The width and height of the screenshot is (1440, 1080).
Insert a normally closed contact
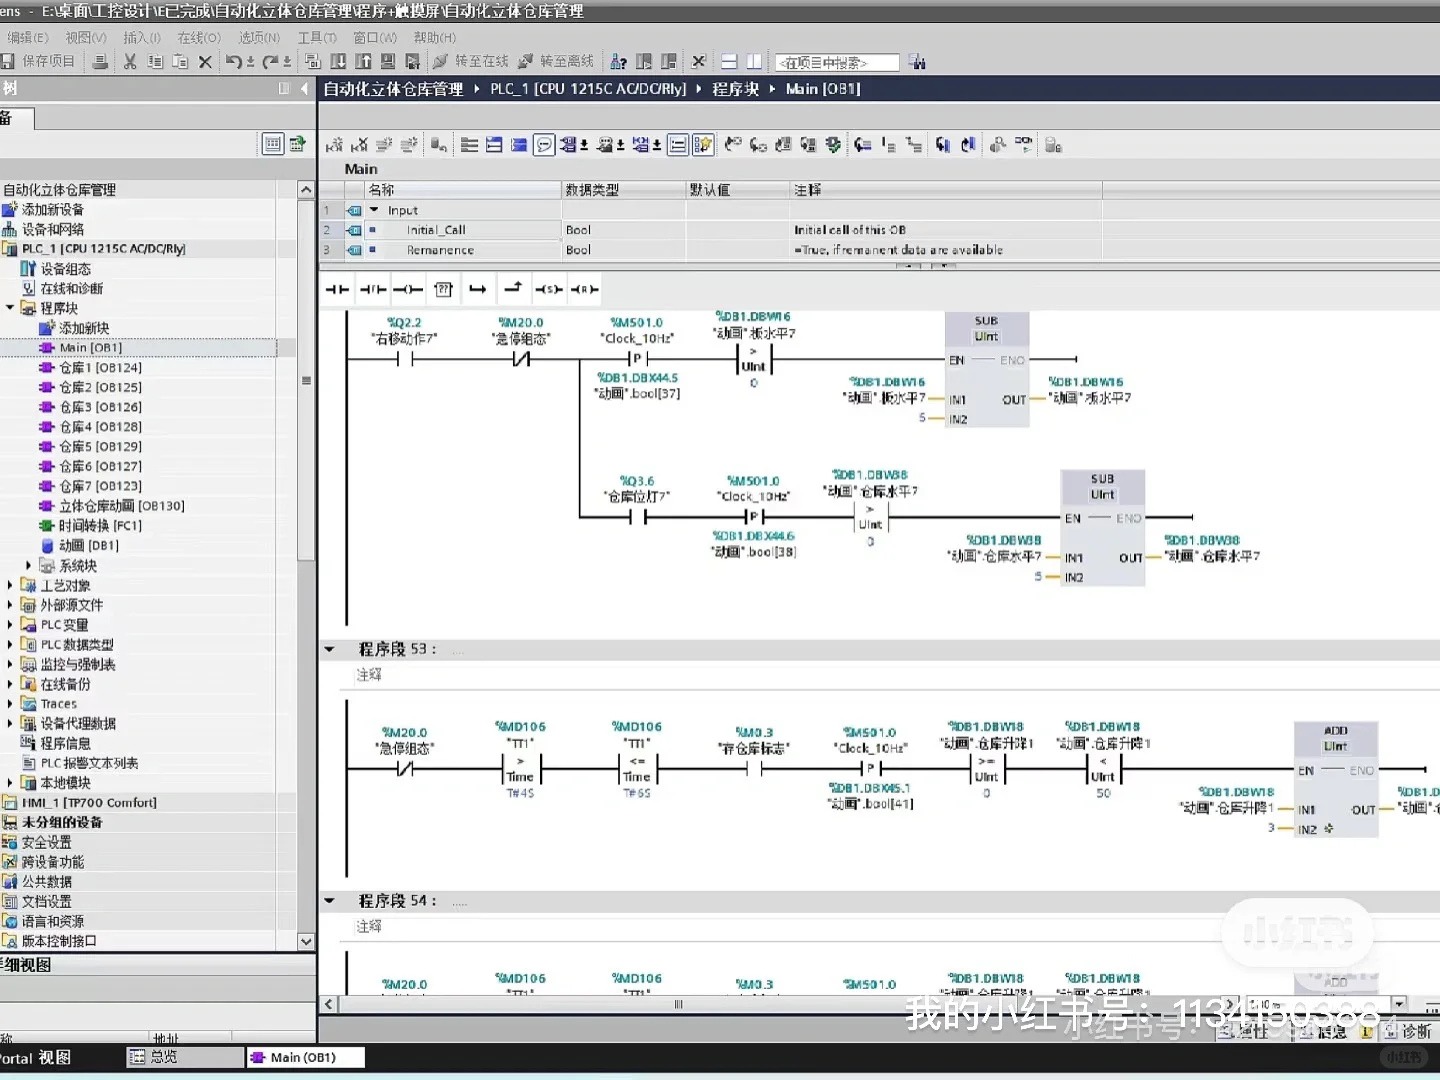point(373,290)
